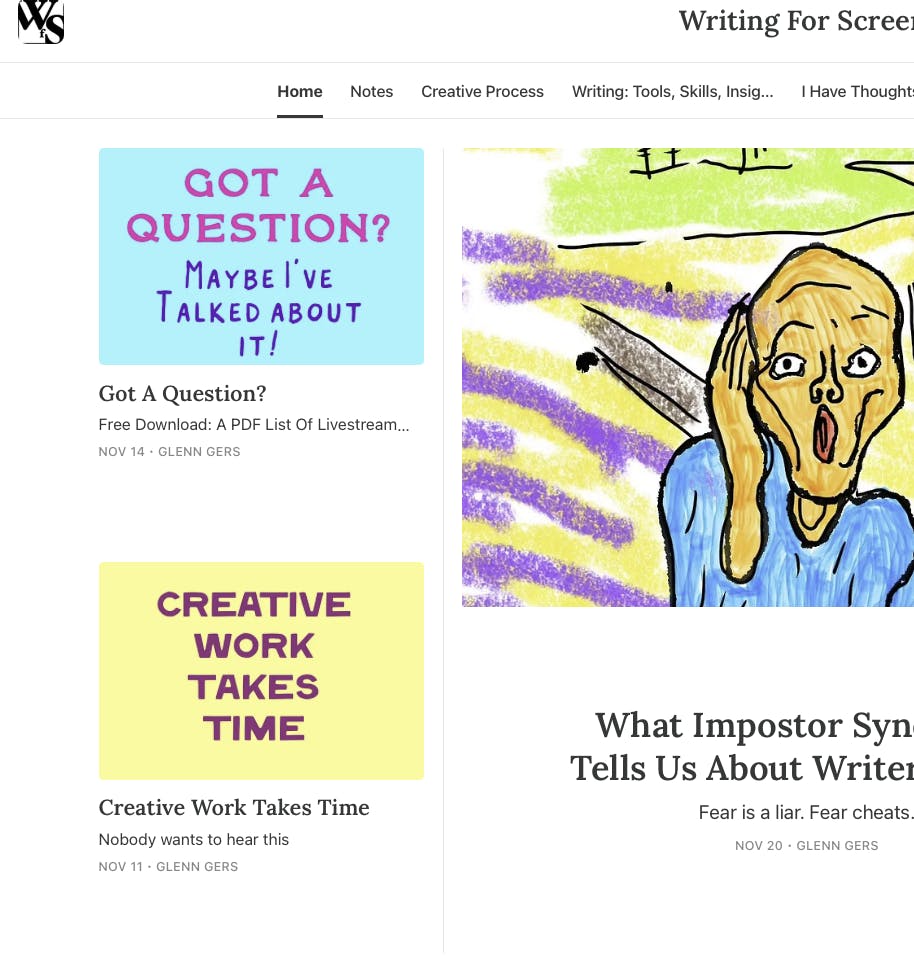
Task: Open the Scream drawing featured image
Action: [688, 378]
